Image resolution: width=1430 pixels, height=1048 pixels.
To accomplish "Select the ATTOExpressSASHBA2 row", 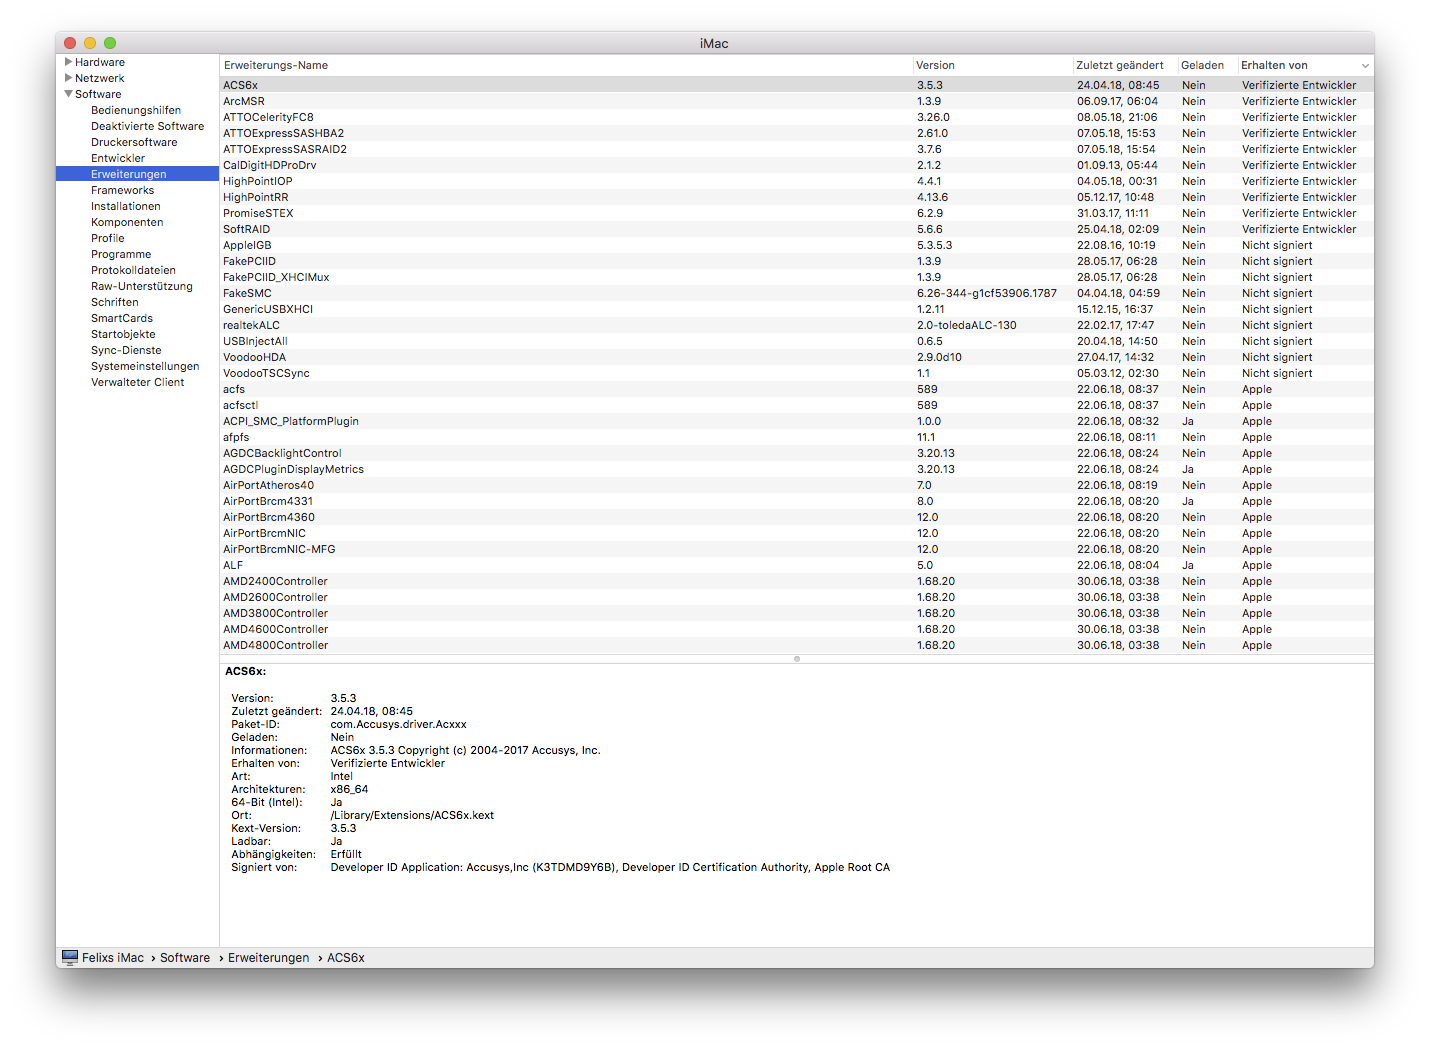I will point(797,133).
